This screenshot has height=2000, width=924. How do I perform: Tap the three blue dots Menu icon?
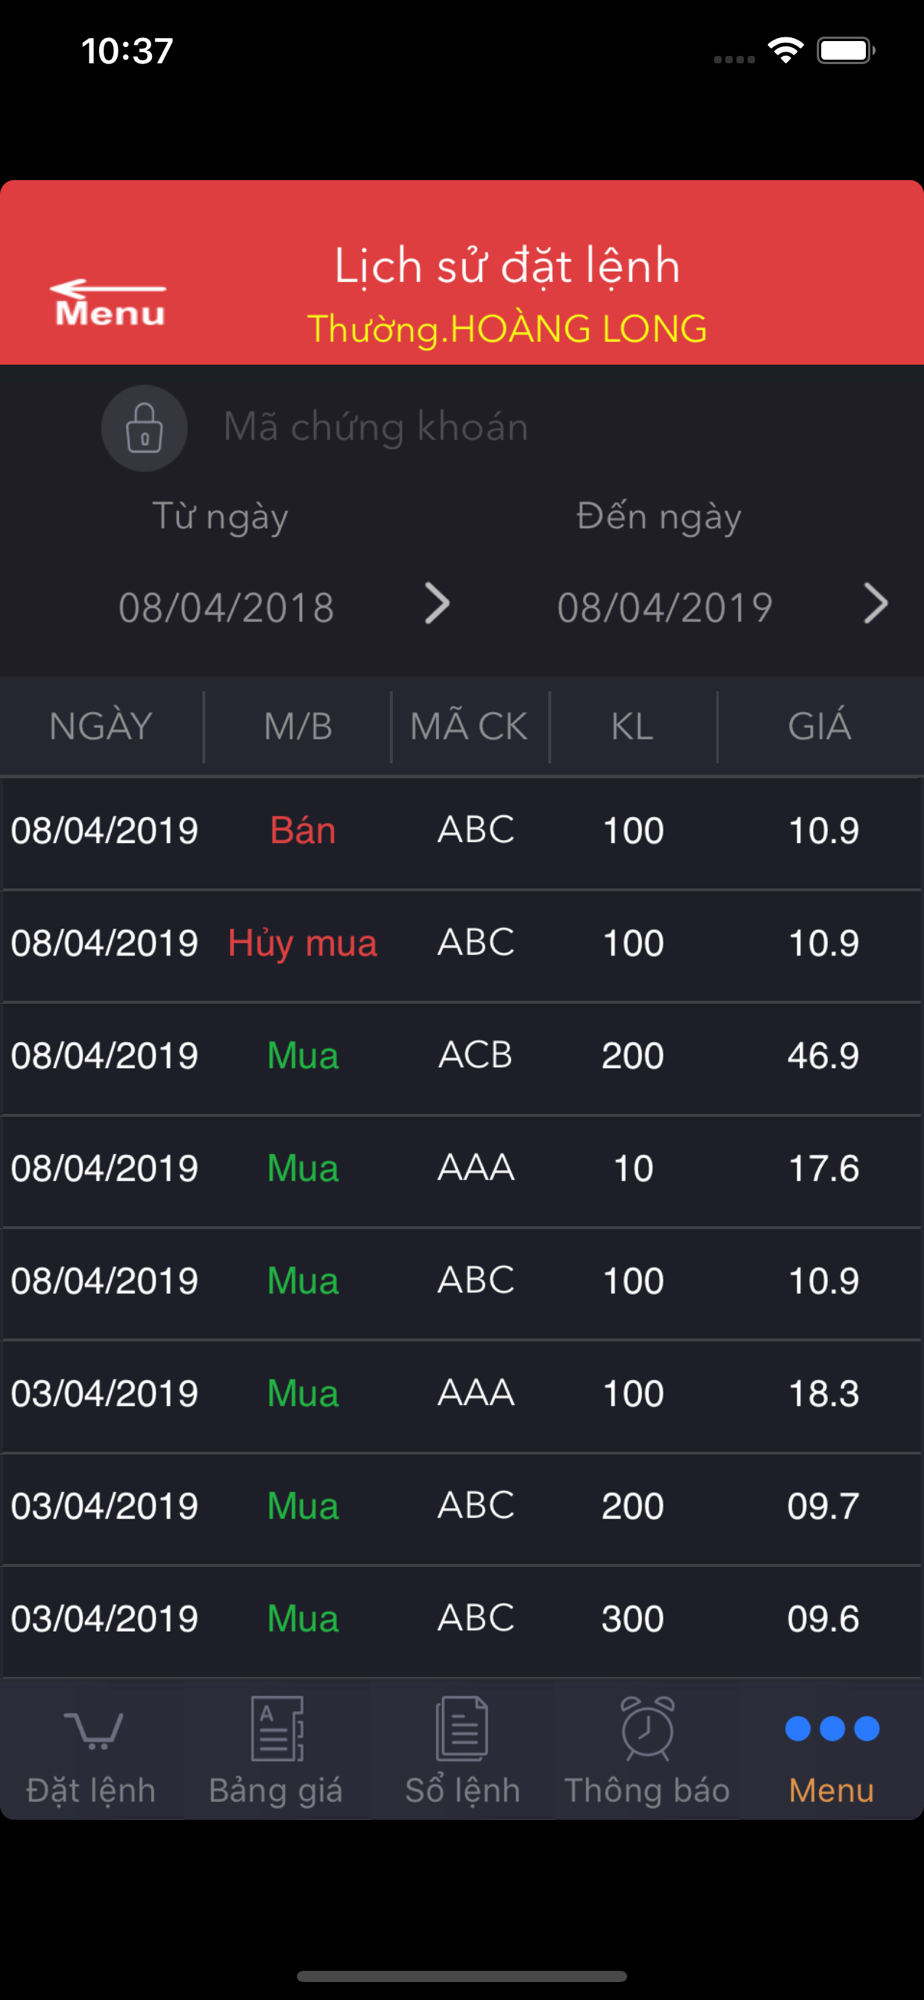click(832, 1728)
